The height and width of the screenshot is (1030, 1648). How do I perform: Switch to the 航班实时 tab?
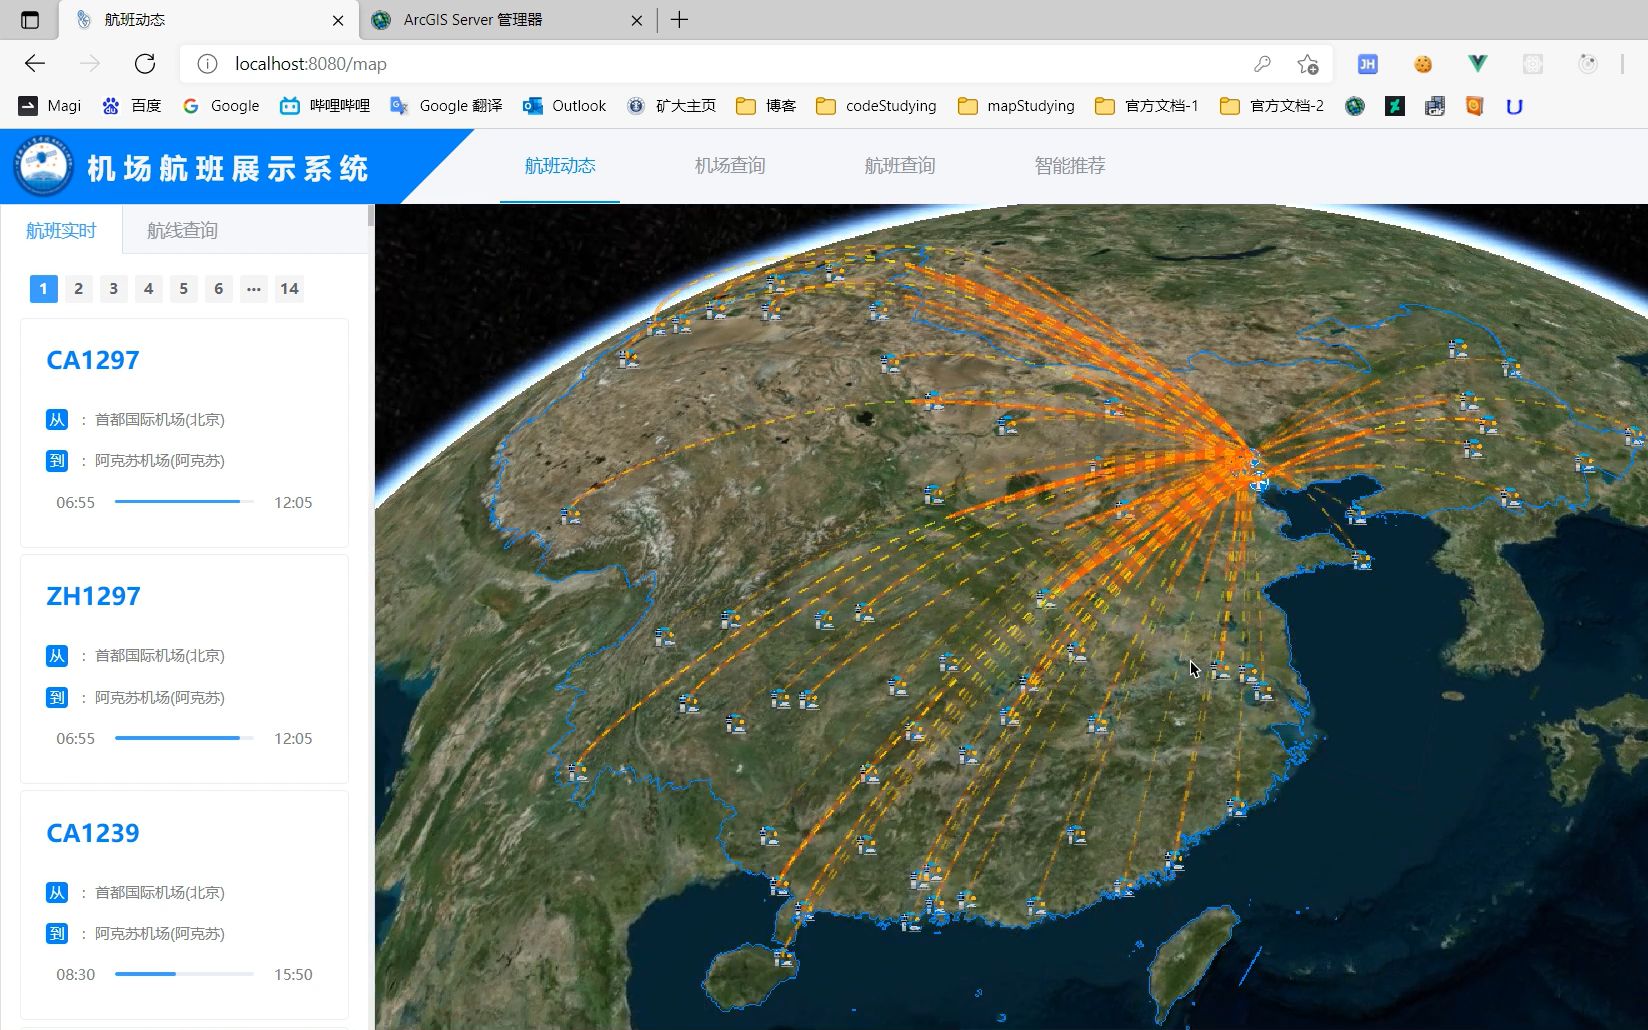[x=61, y=230]
